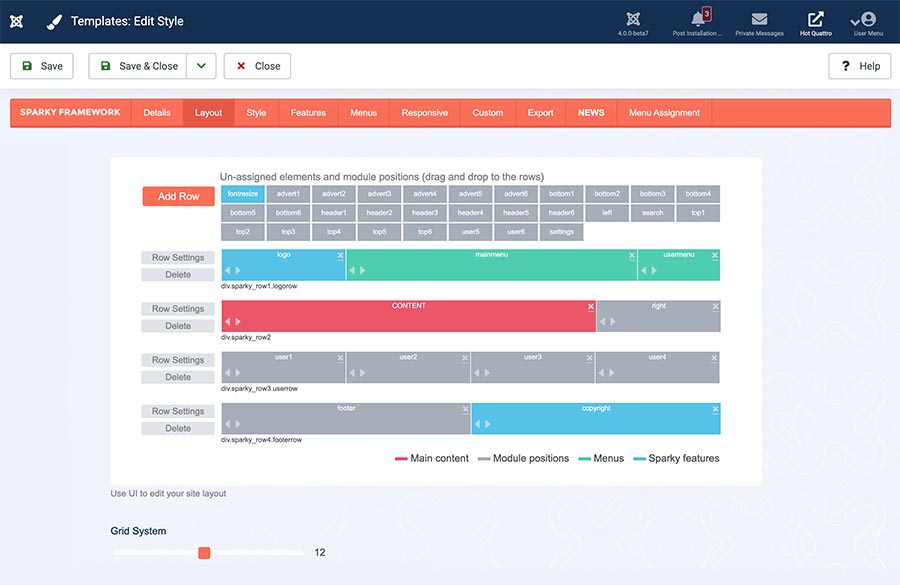Screen dimensions: 900x585
Task: Select the unassigned fontresize element
Action: tap(243, 194)
